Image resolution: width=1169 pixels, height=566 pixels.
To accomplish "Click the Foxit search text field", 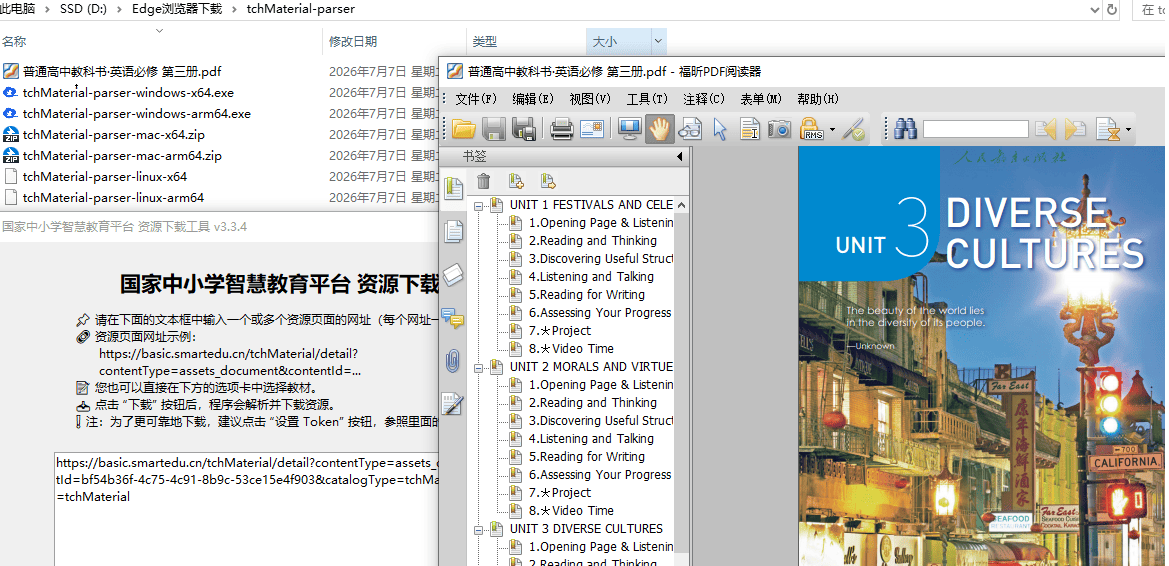I will 975,129.
